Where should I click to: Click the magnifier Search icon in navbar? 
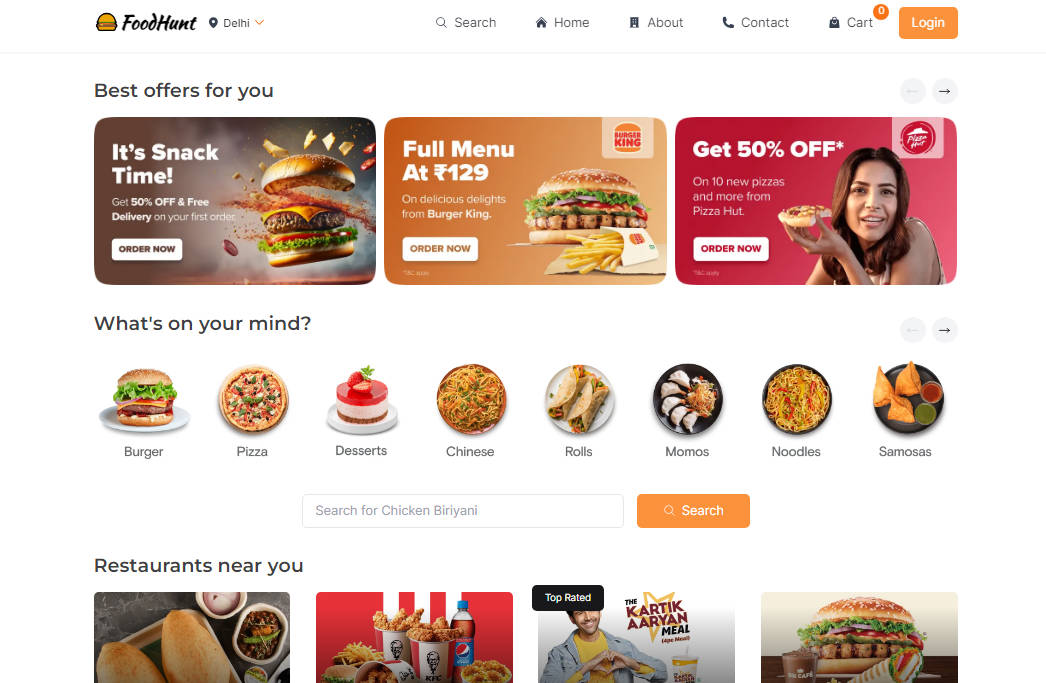[441, 23]
